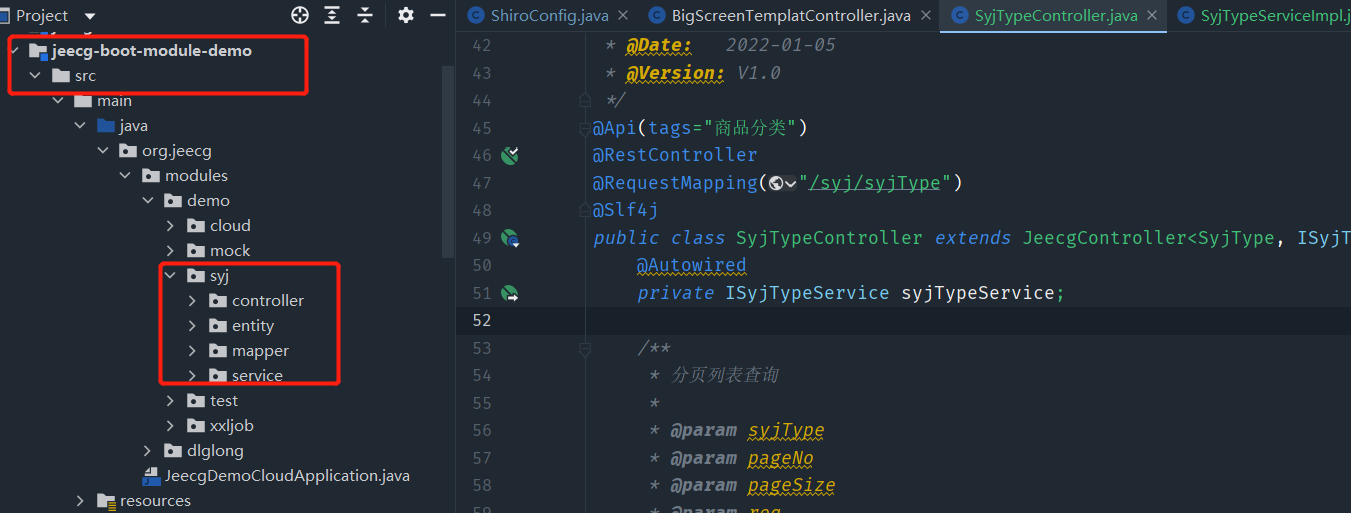Open Project panel gear options
The image size is (1351, 513).
pos(405,15)
